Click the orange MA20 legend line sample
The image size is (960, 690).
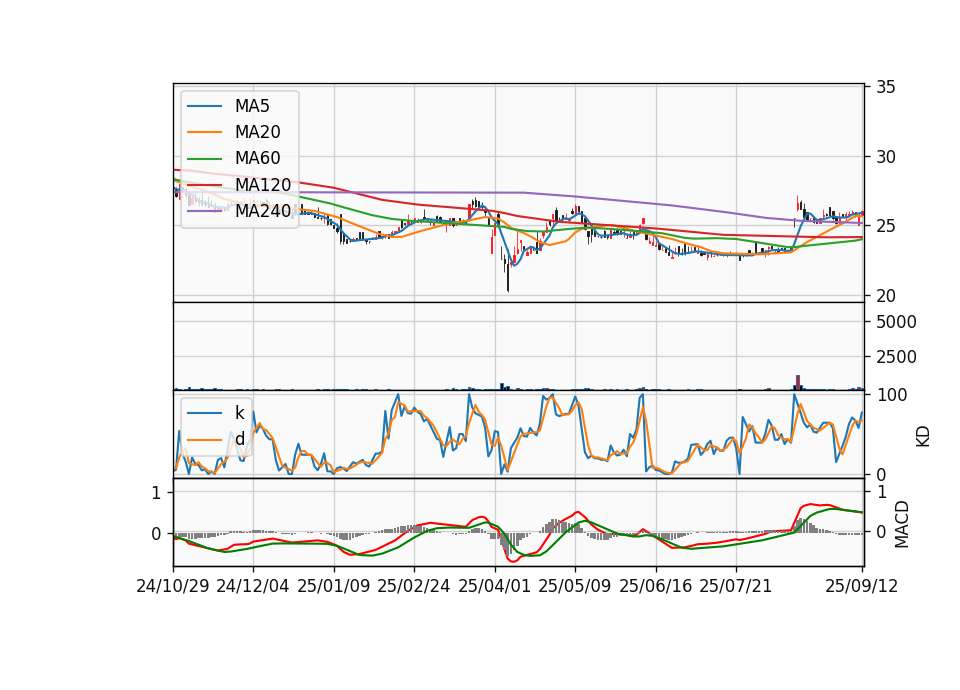click(204, 132)
